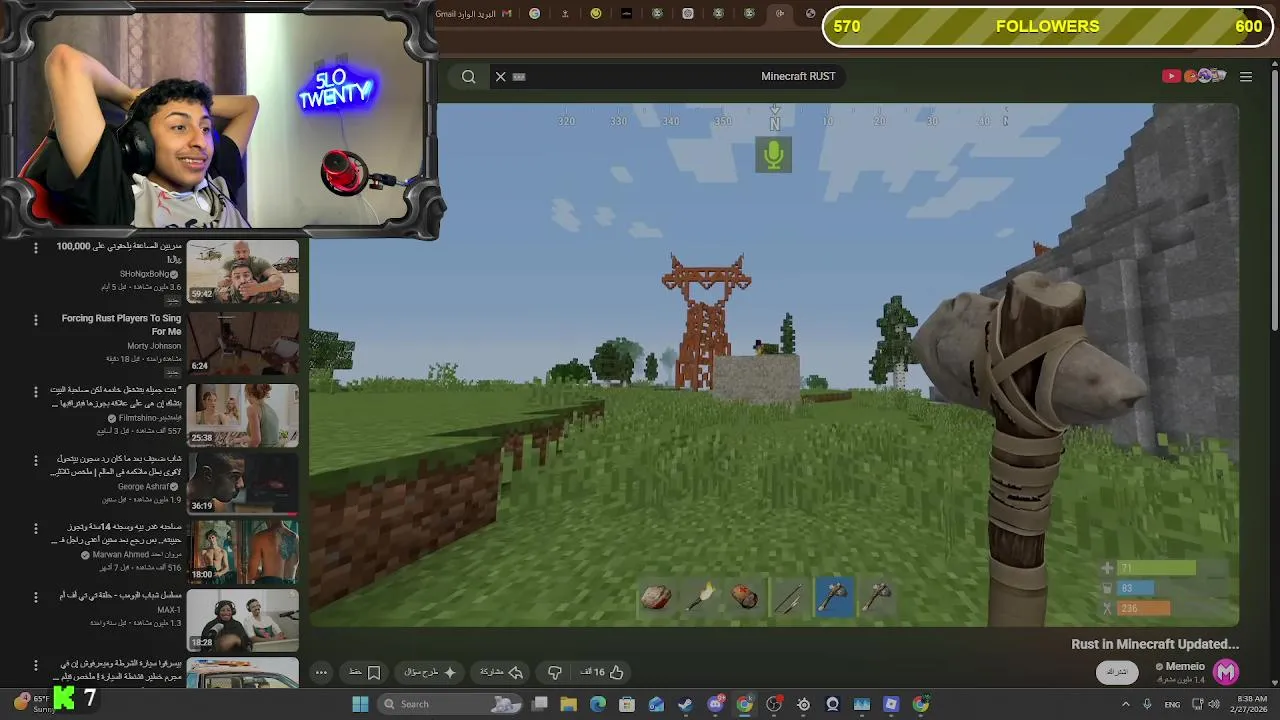Open Microsoft Store from the taskbar
The height and width of the screenshot is (720, 1280).
coord(627,704)
